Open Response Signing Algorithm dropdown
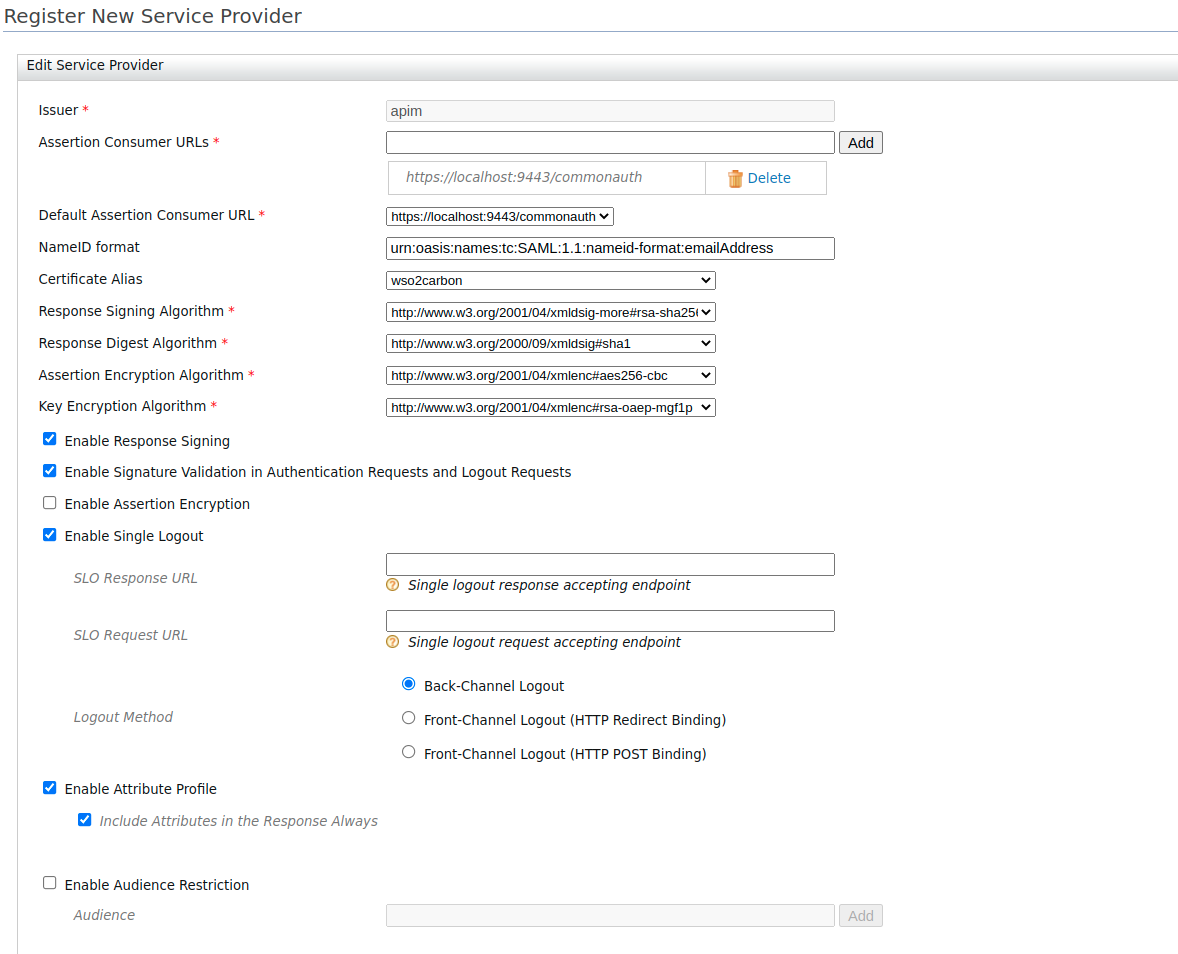Image resolution: width=1178 pixels, height=954 pixels. click(550, 312)
